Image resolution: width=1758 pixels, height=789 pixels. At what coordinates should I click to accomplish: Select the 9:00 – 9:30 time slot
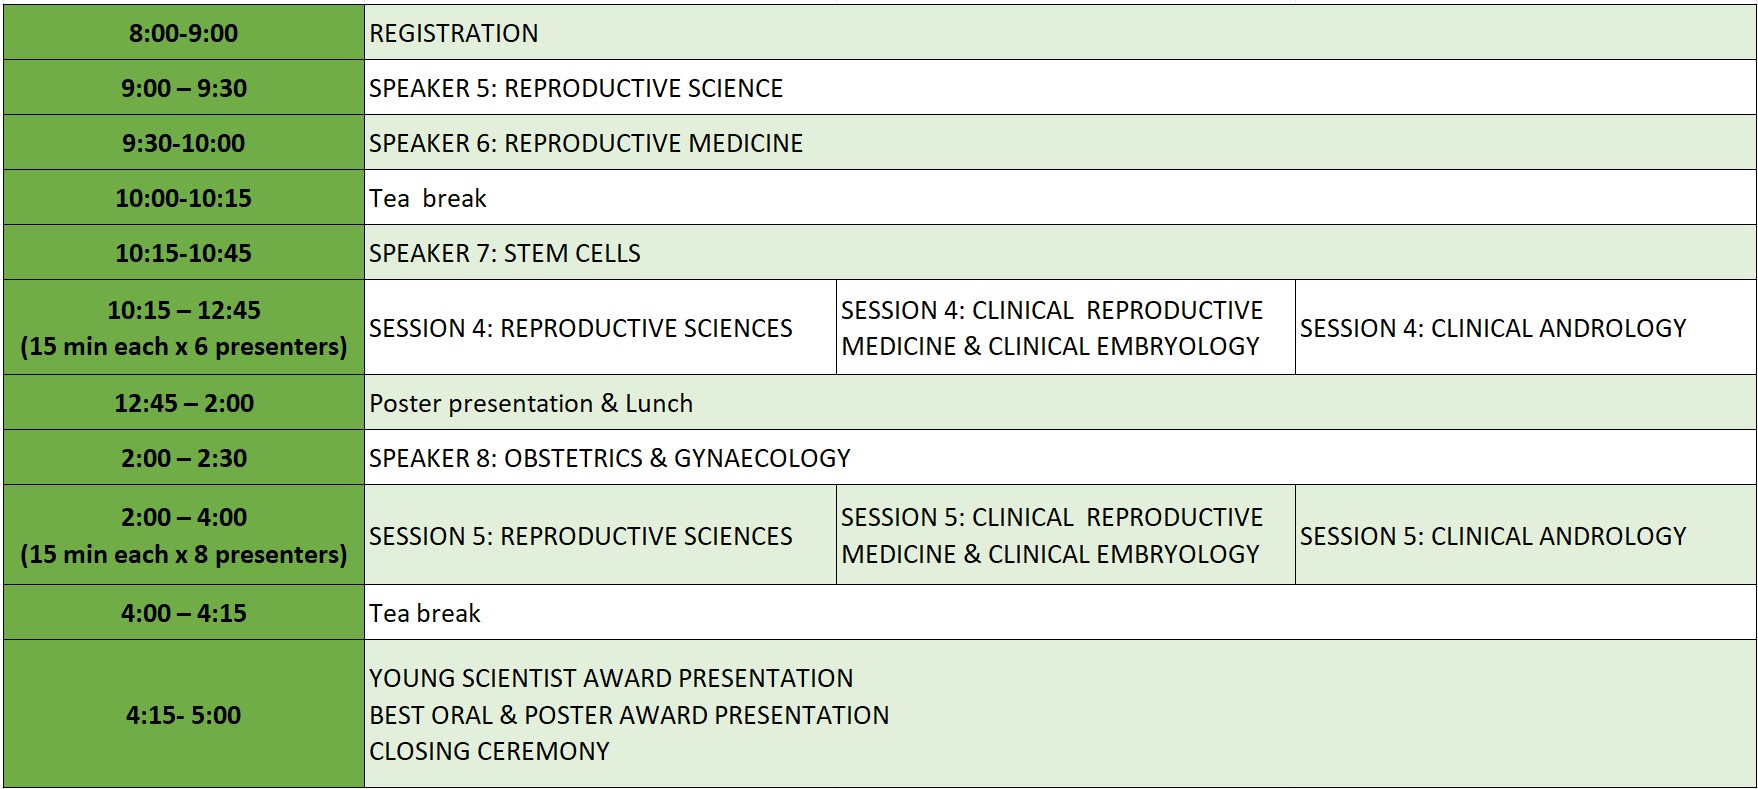[183, 88]
